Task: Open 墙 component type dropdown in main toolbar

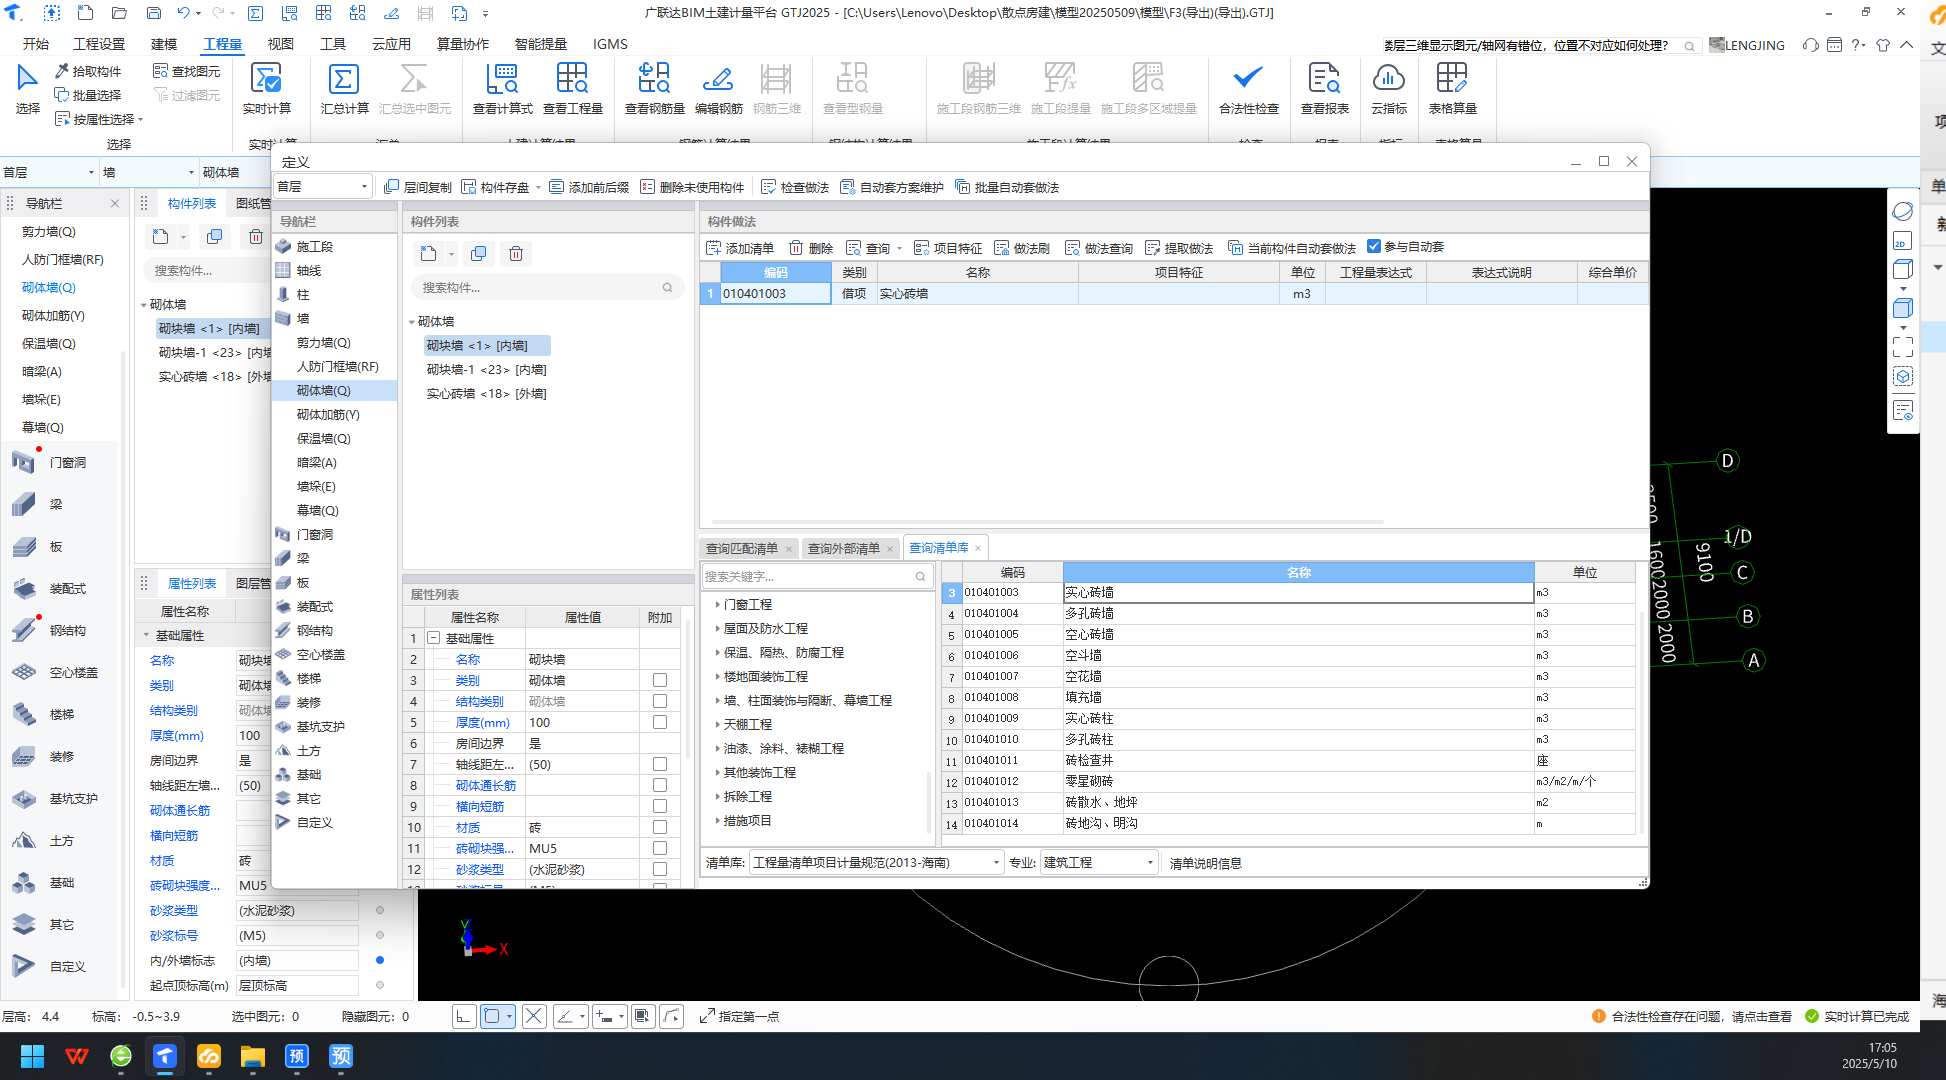Action: click(x=148, y=172)
